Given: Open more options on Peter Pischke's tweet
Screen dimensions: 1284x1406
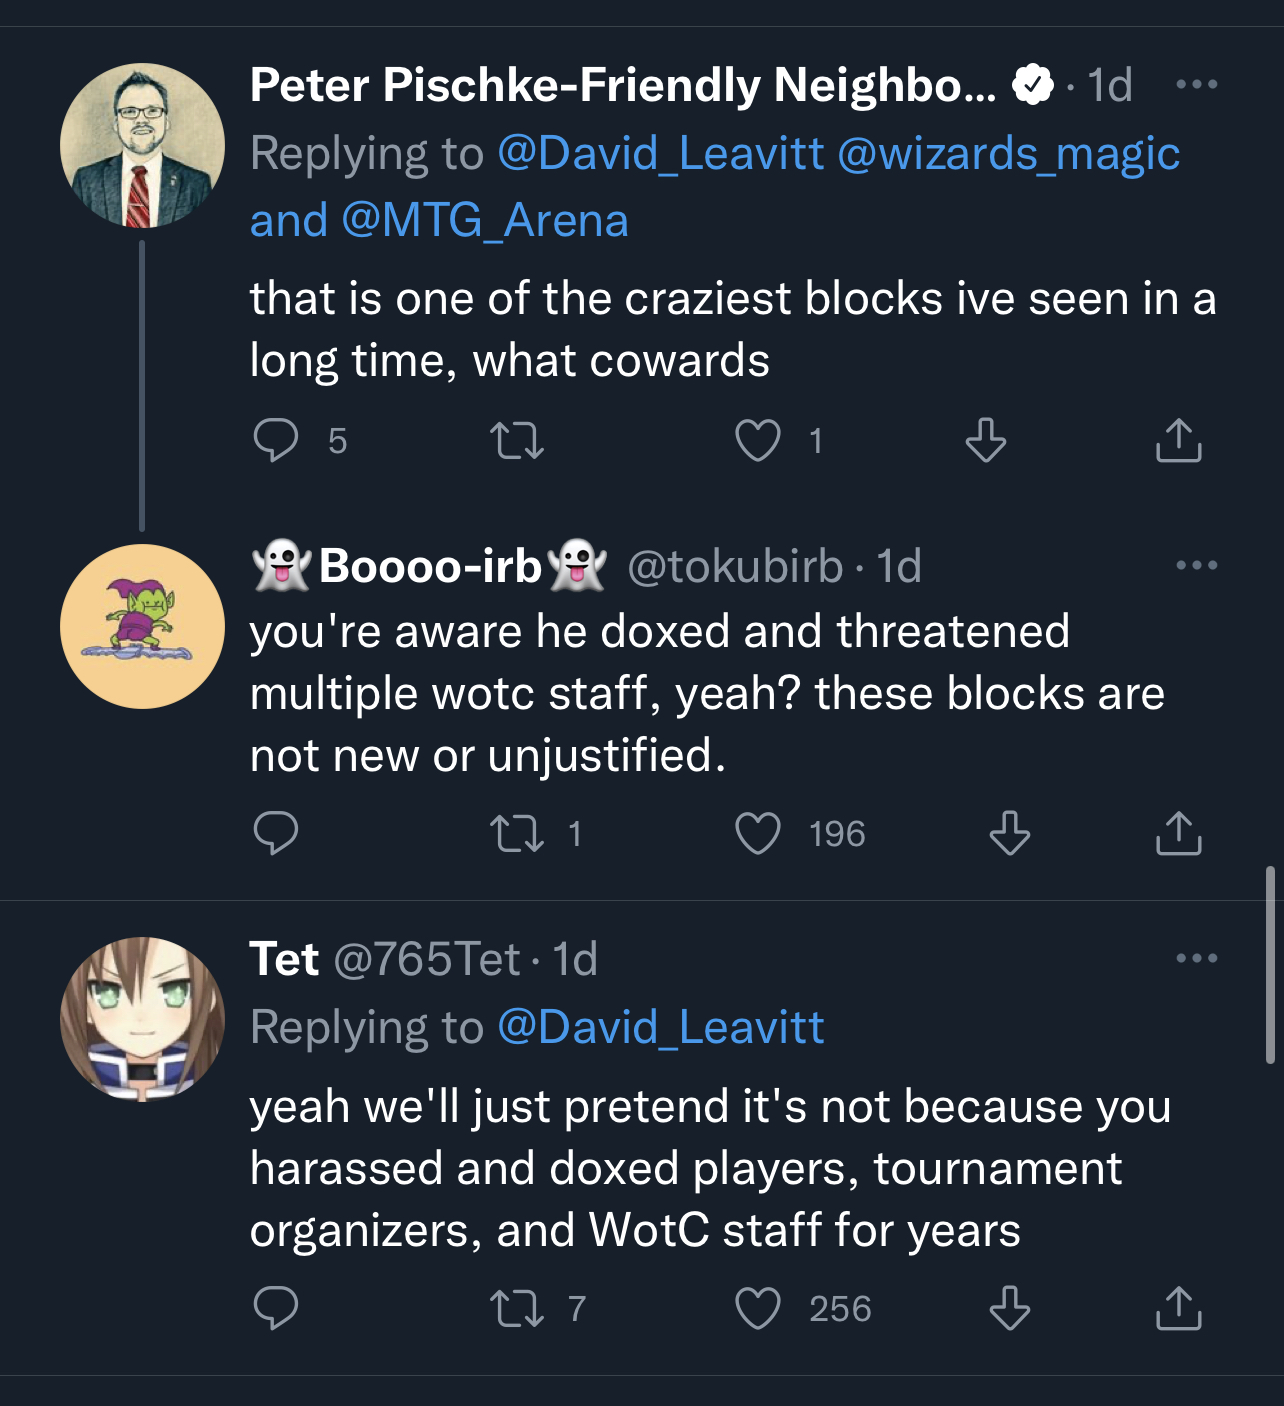Looking at the screenshot, I should 1197,84.
